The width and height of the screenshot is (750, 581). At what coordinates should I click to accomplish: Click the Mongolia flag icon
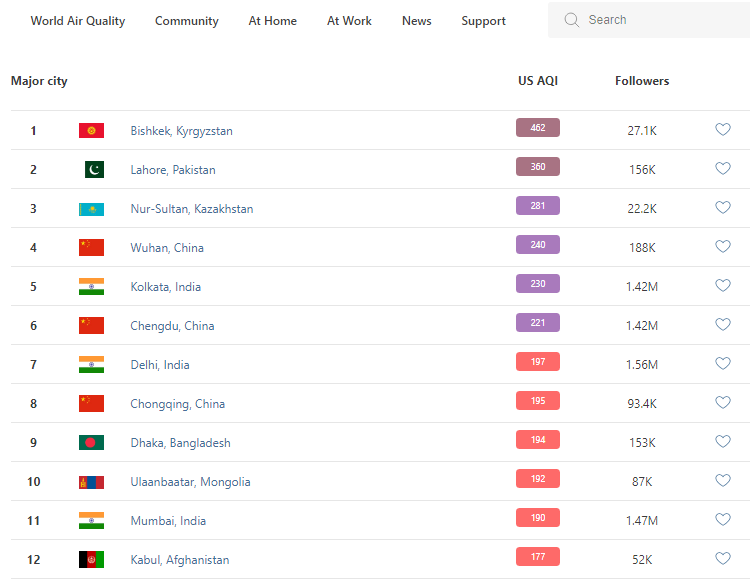91,482
